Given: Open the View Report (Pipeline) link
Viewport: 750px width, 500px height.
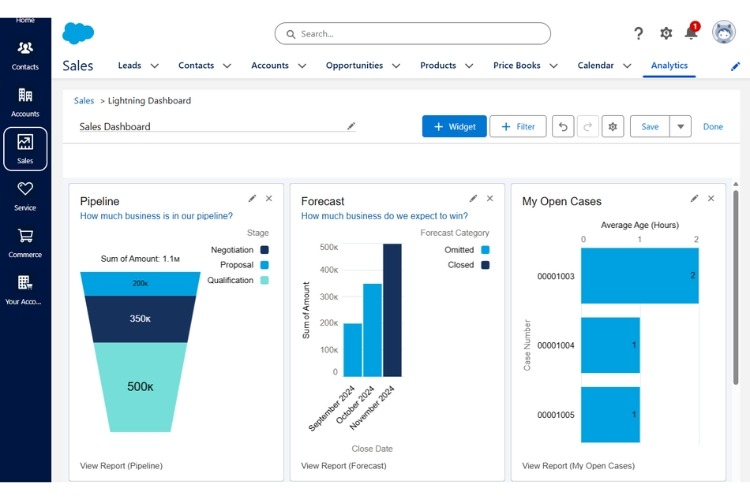Looking at the screenshot, I should pyautogui.click(x=121, y=466).
